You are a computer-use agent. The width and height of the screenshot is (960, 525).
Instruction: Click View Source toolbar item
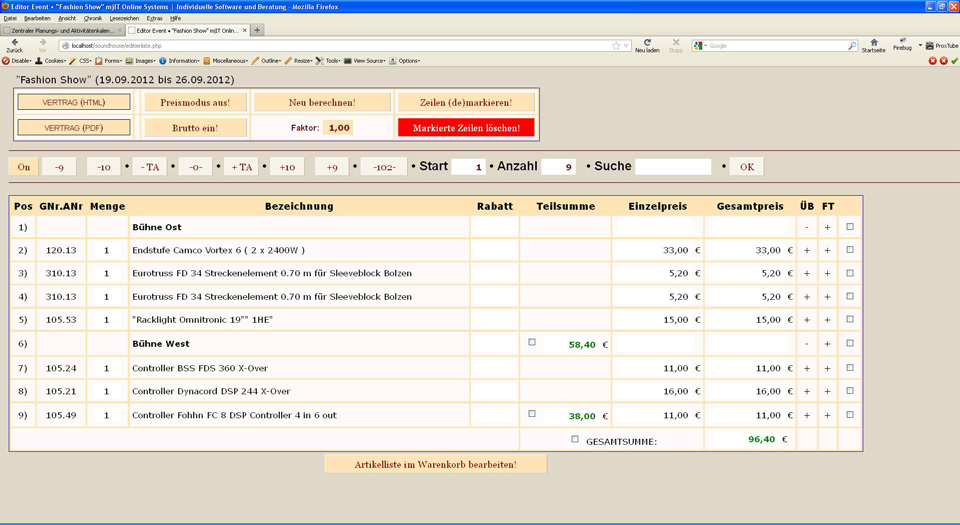[x=365, y=61]
